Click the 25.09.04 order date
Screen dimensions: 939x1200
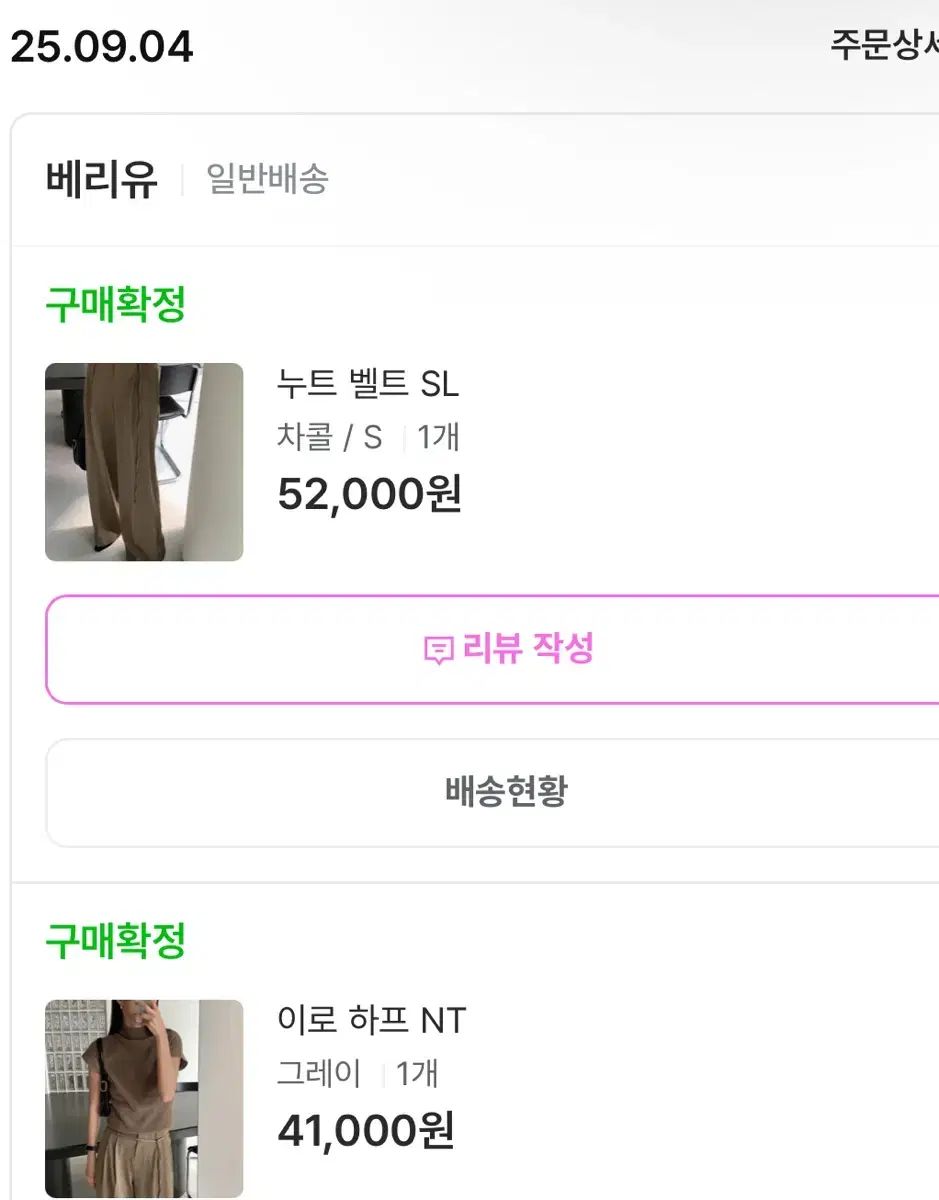click(101, 47)
